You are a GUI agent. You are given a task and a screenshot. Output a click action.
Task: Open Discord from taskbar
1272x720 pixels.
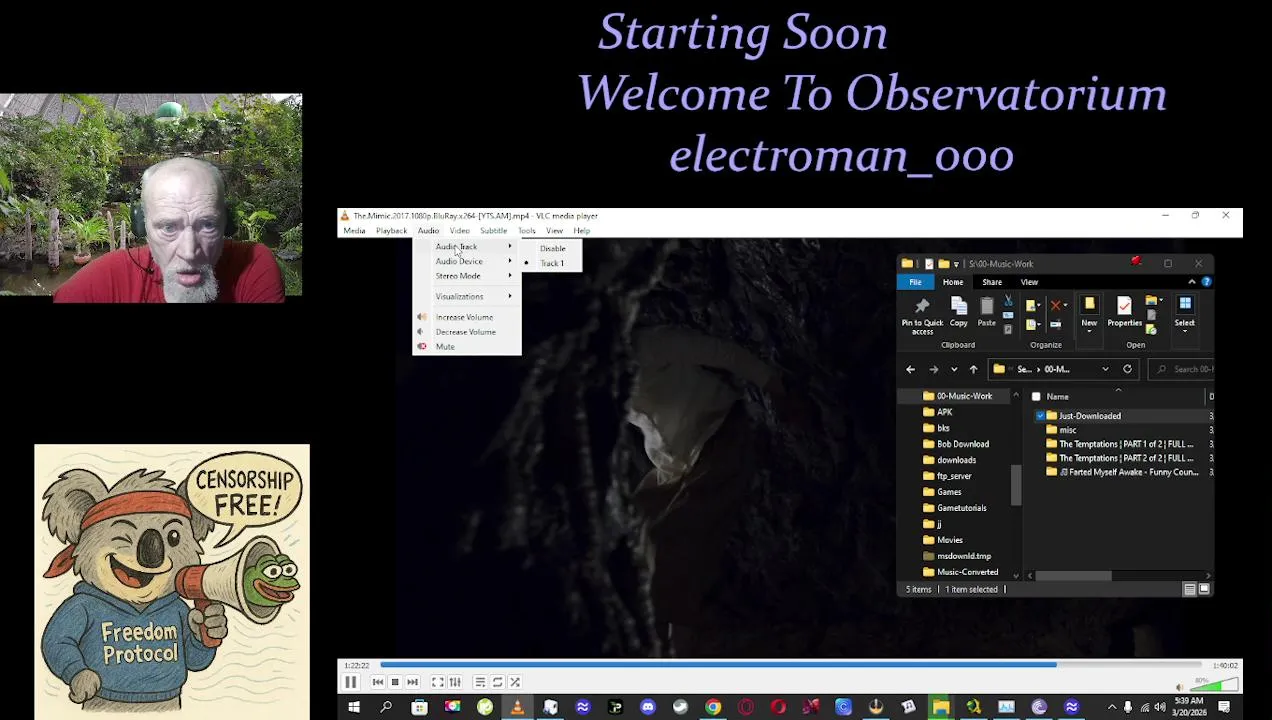tap(647, 708)
